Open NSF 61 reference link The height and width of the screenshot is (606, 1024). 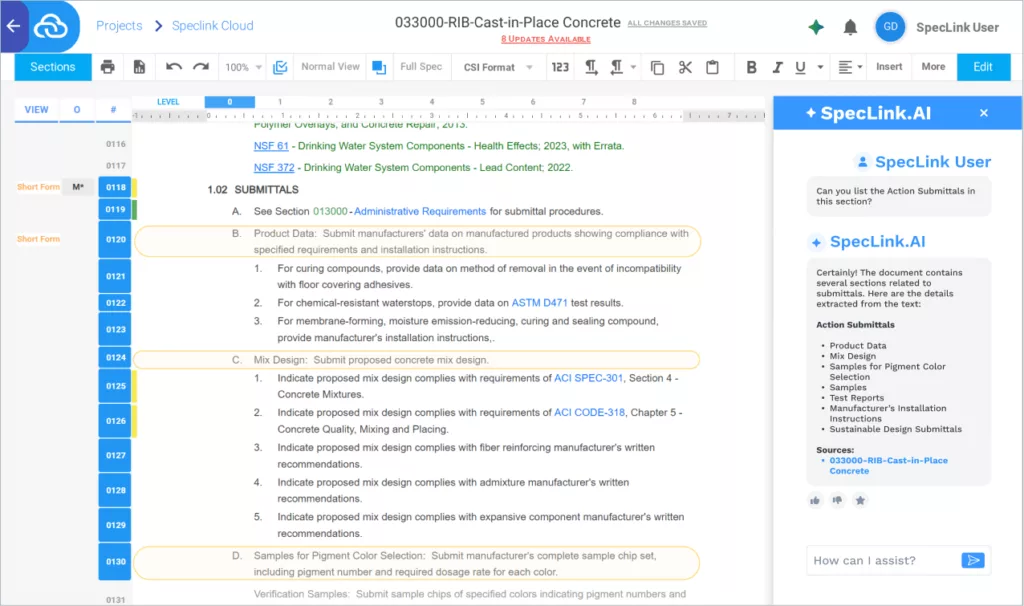coord(271,146)
